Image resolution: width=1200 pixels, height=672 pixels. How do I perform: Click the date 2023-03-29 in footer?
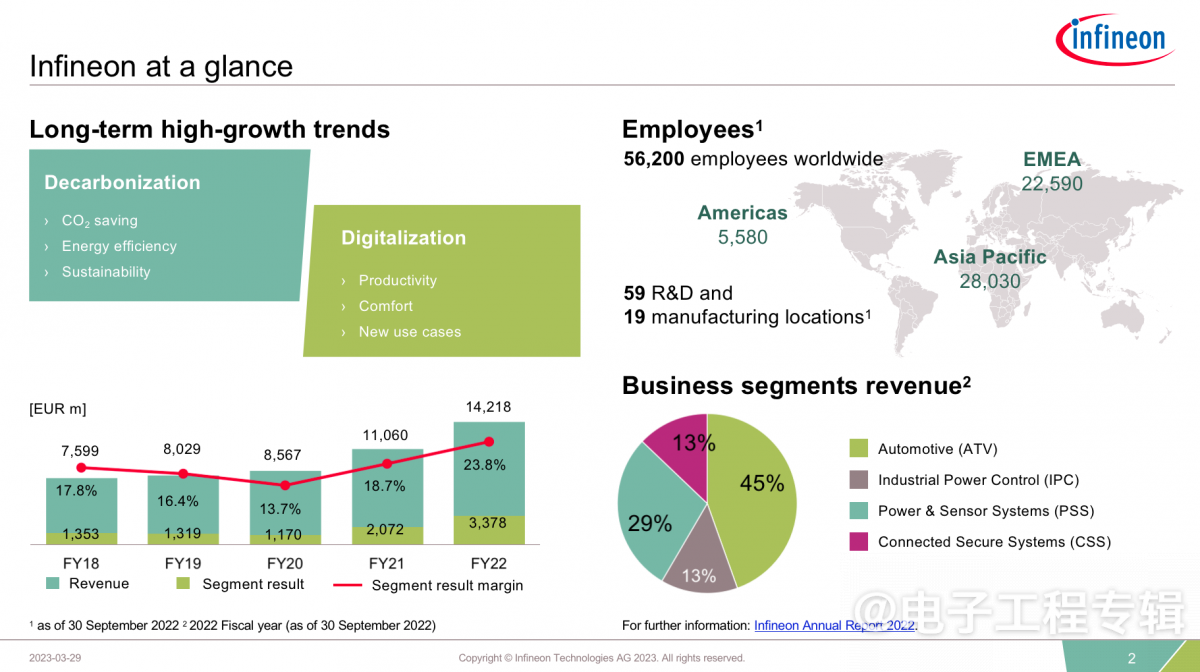[x=56, y=658]
